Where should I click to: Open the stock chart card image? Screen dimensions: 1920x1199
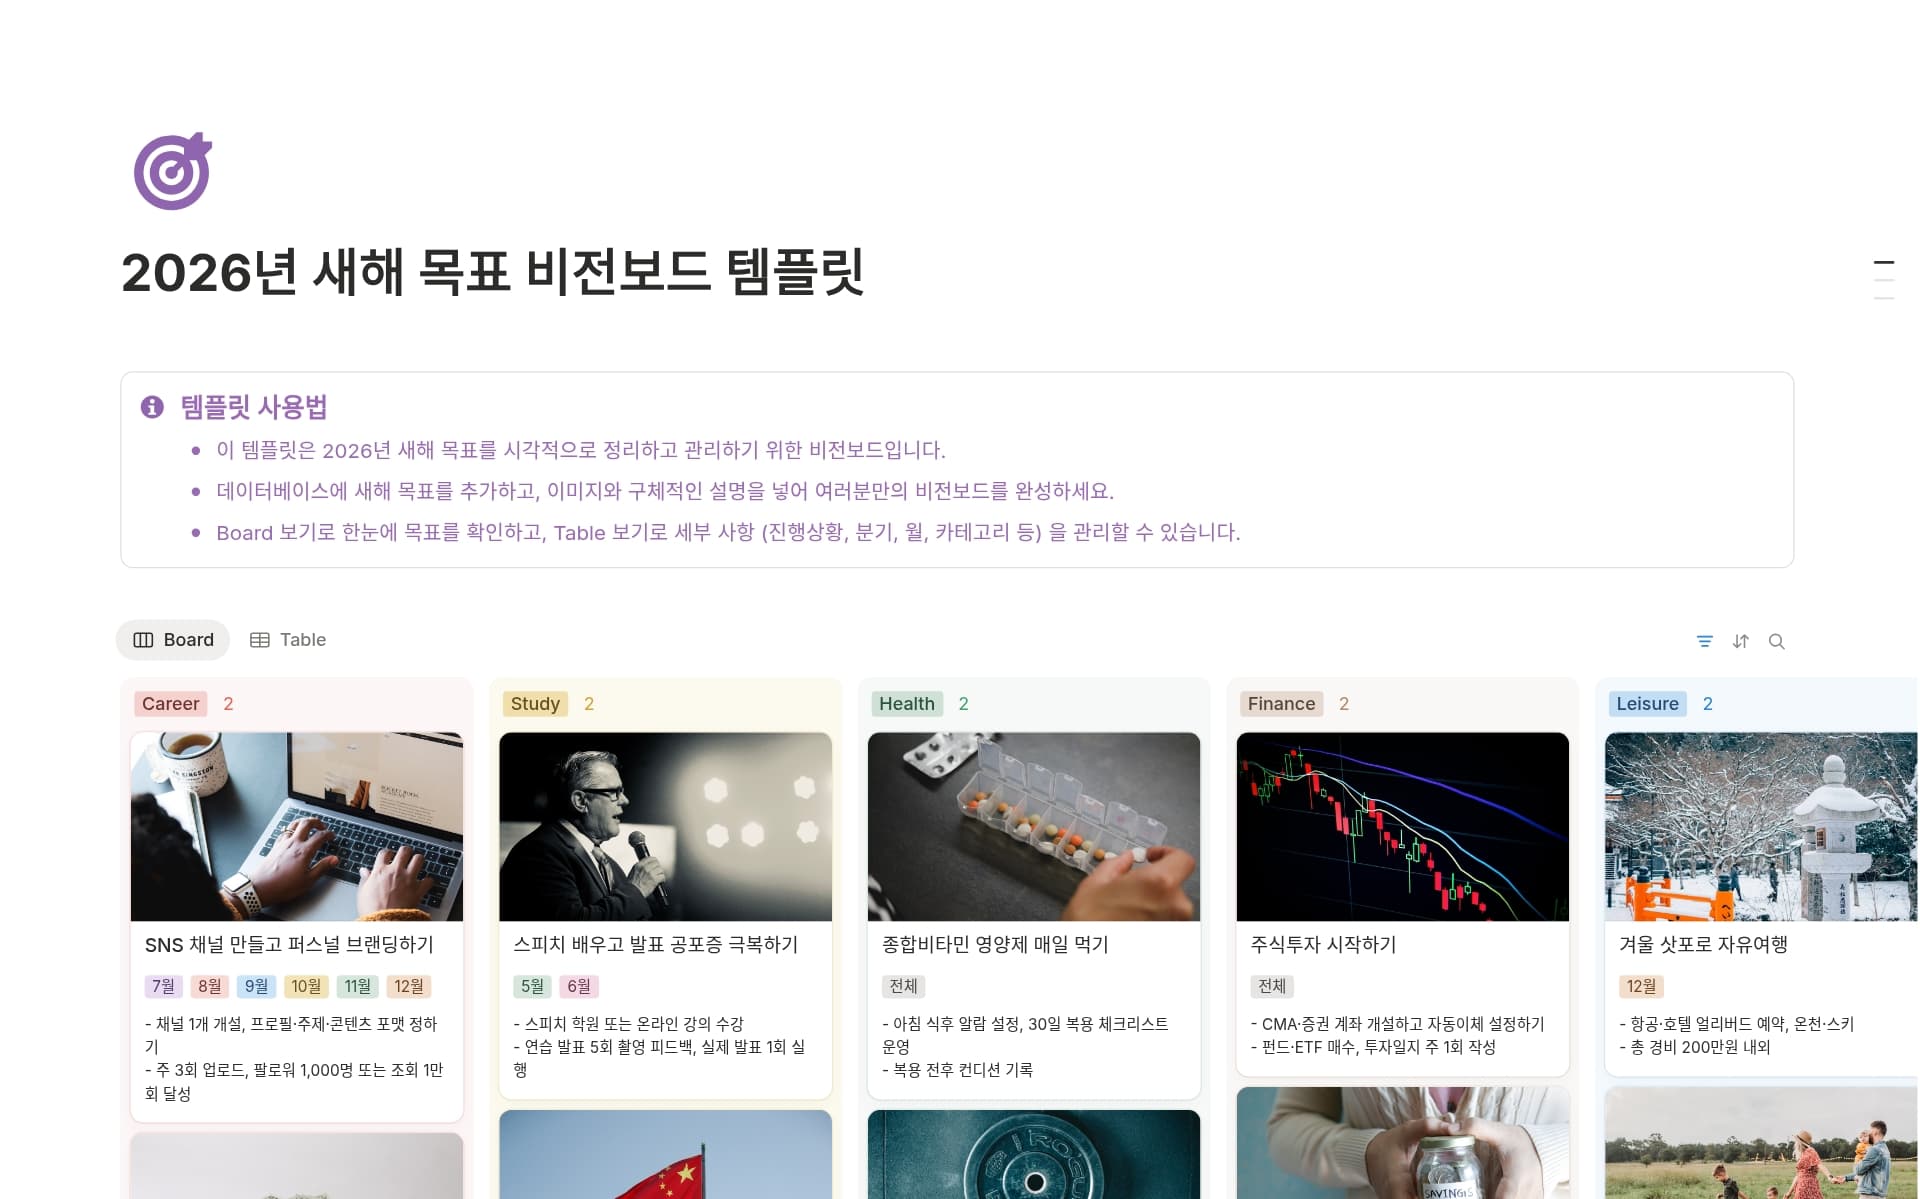(x=1402, y=827)
